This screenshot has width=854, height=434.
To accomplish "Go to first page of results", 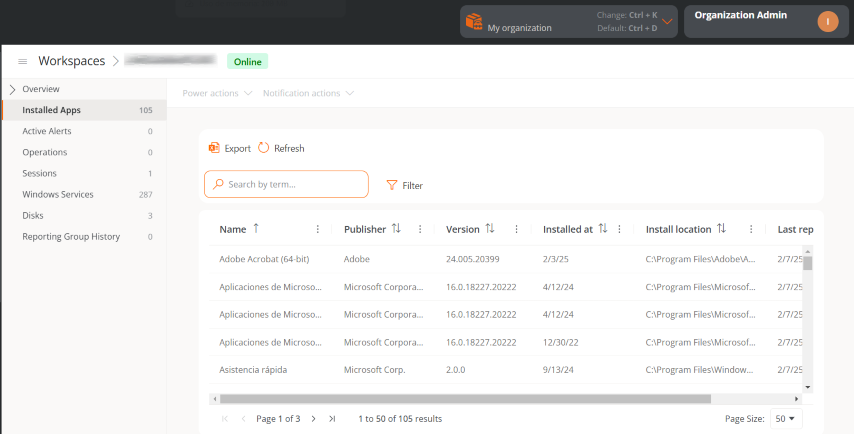I will point(225,419).
